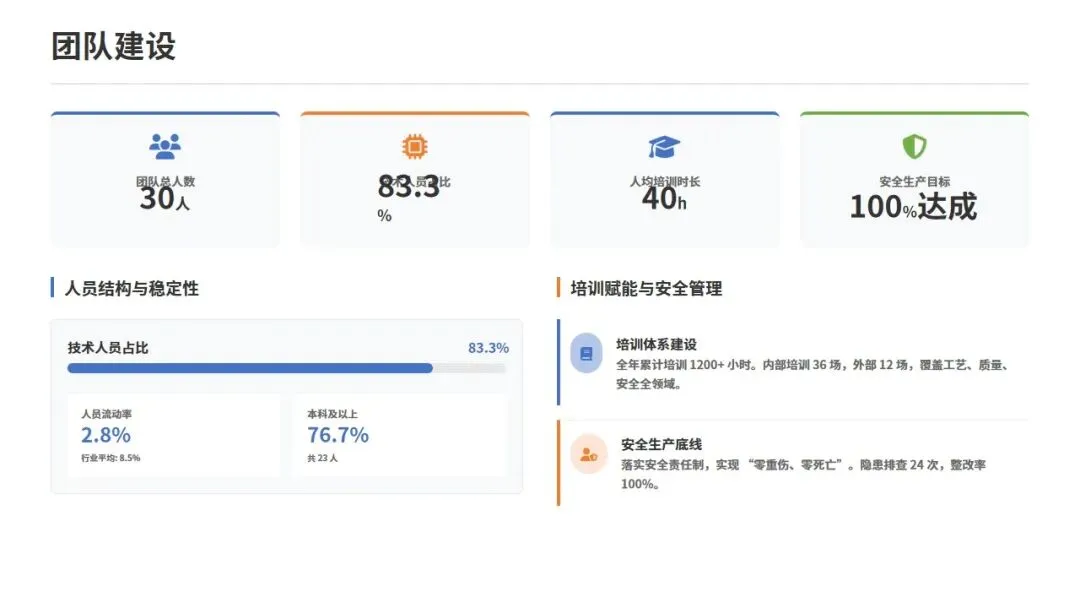Click the orange safety person icon
The height and width of the screenshot is (608, 1080).
coord(588,454)
